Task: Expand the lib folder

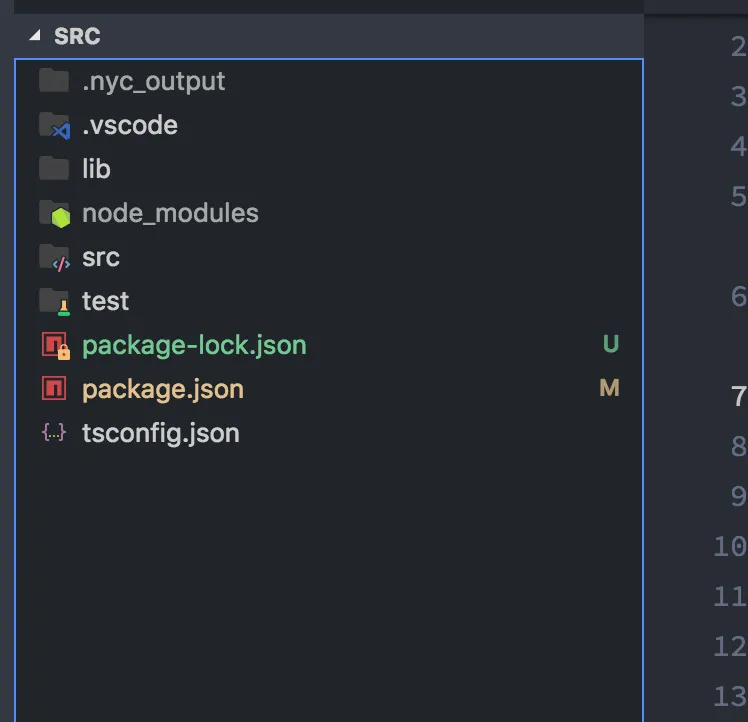Action: 96,169
